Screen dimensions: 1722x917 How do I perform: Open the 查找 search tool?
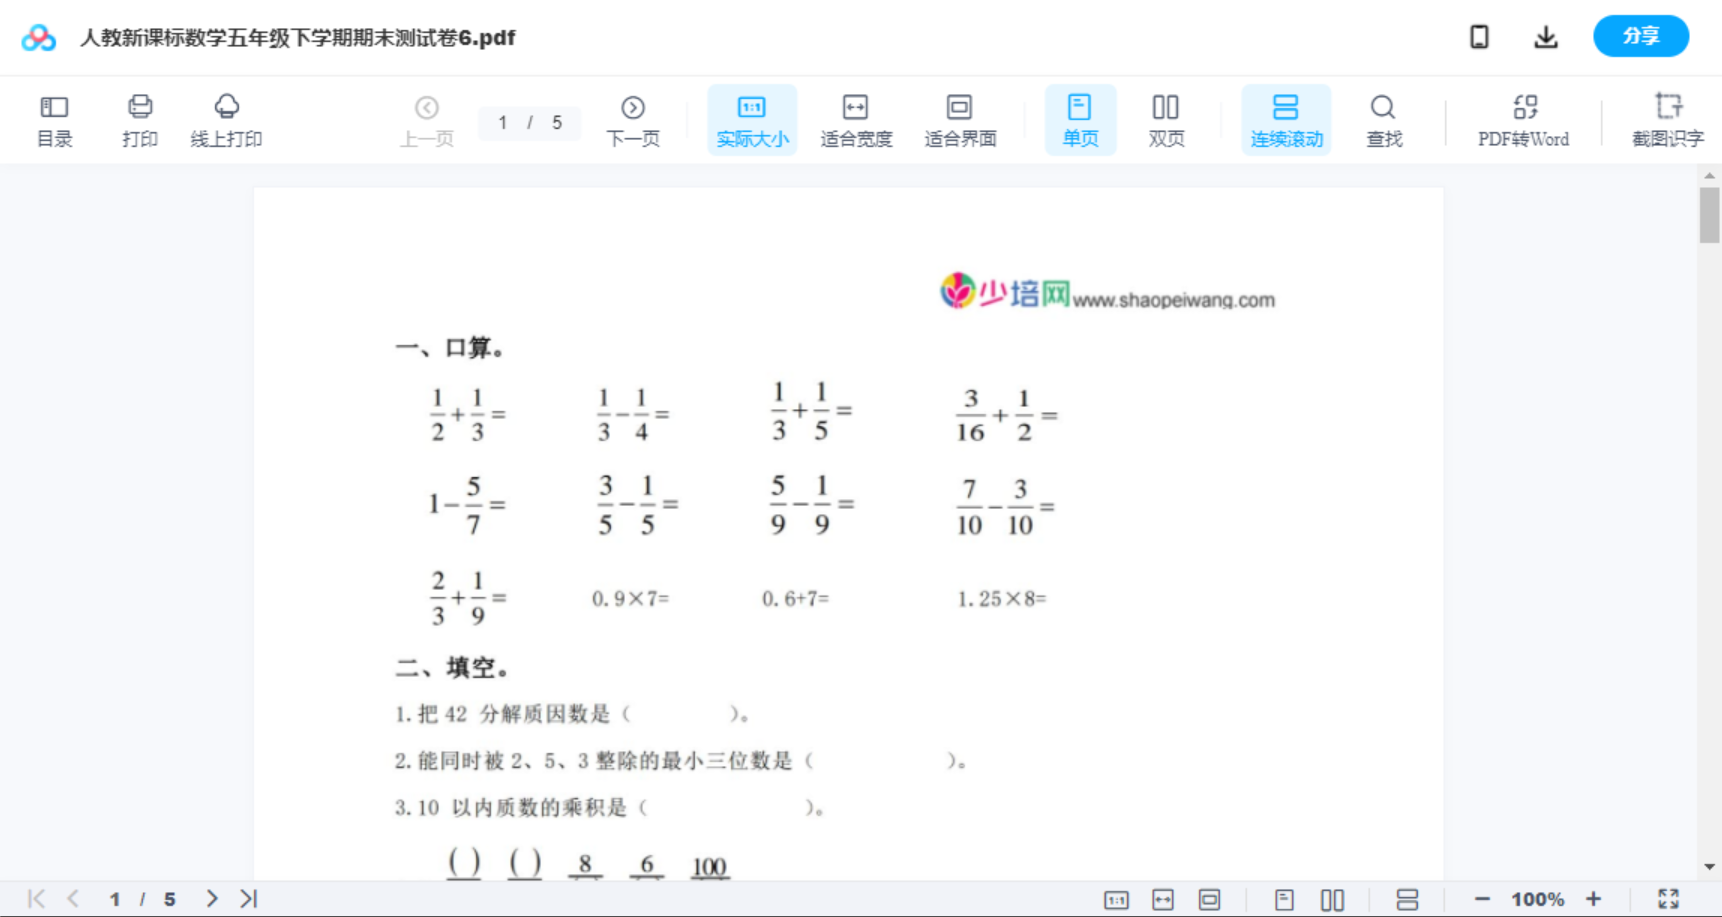(x=1382, y=119)
